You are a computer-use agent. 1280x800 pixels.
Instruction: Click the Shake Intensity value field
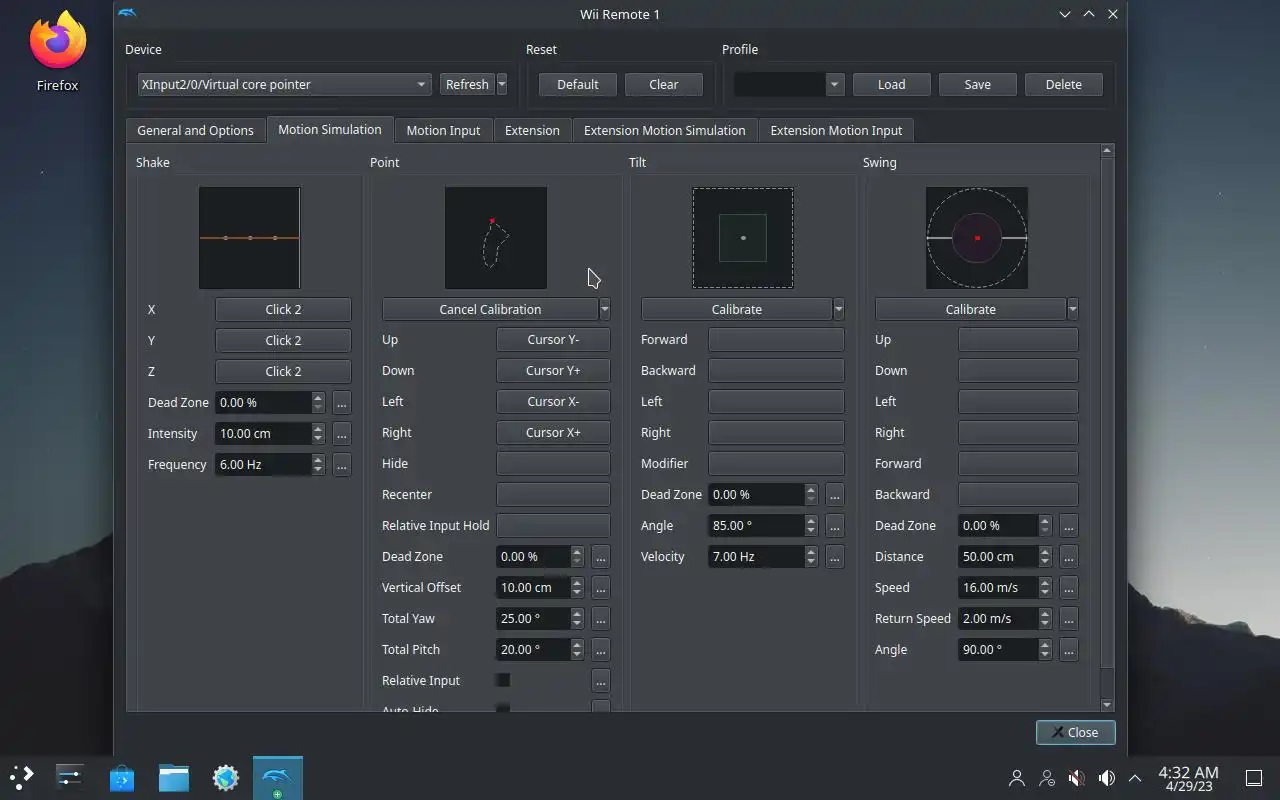[x=264, y=433]
